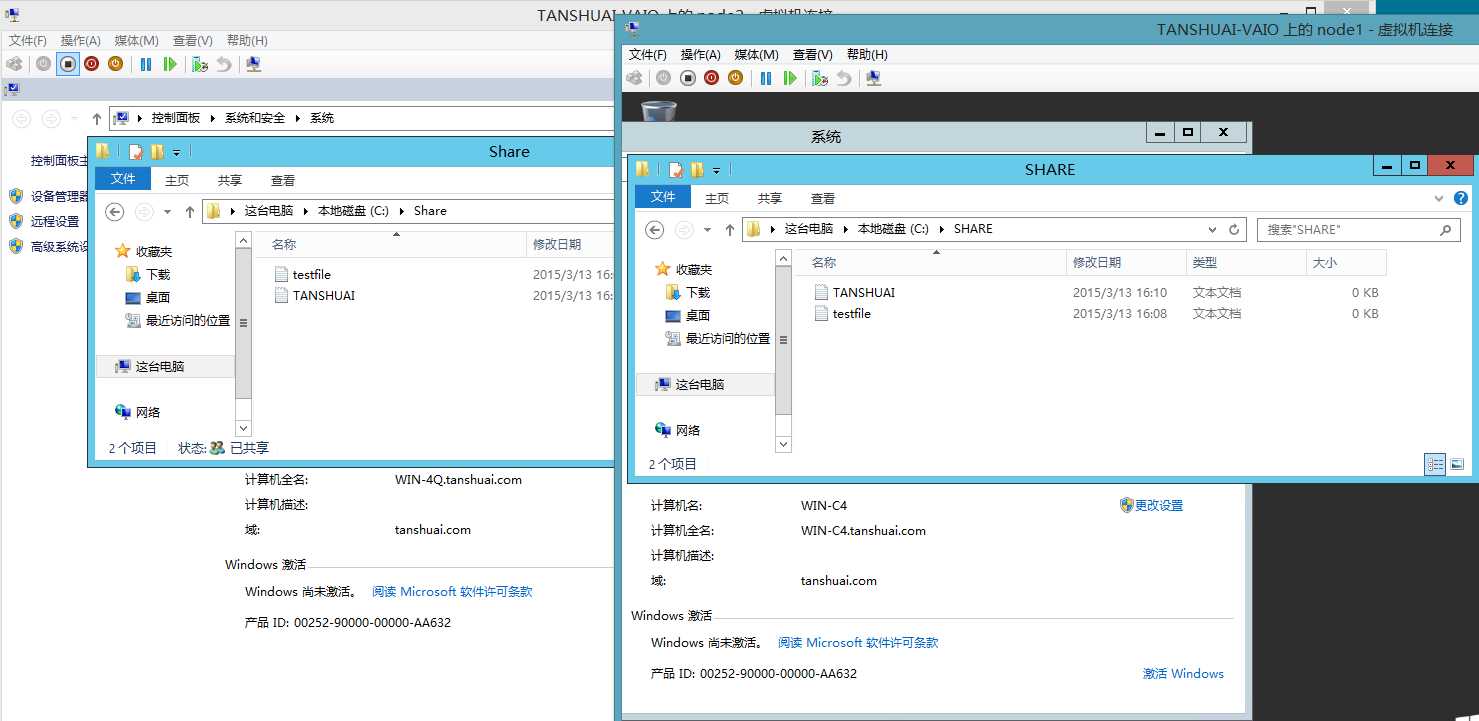This screenshot has width=1479, height=721.
Task: Click New Folder quick-access icon in SHARE window
Action: [x=697, y=170]
